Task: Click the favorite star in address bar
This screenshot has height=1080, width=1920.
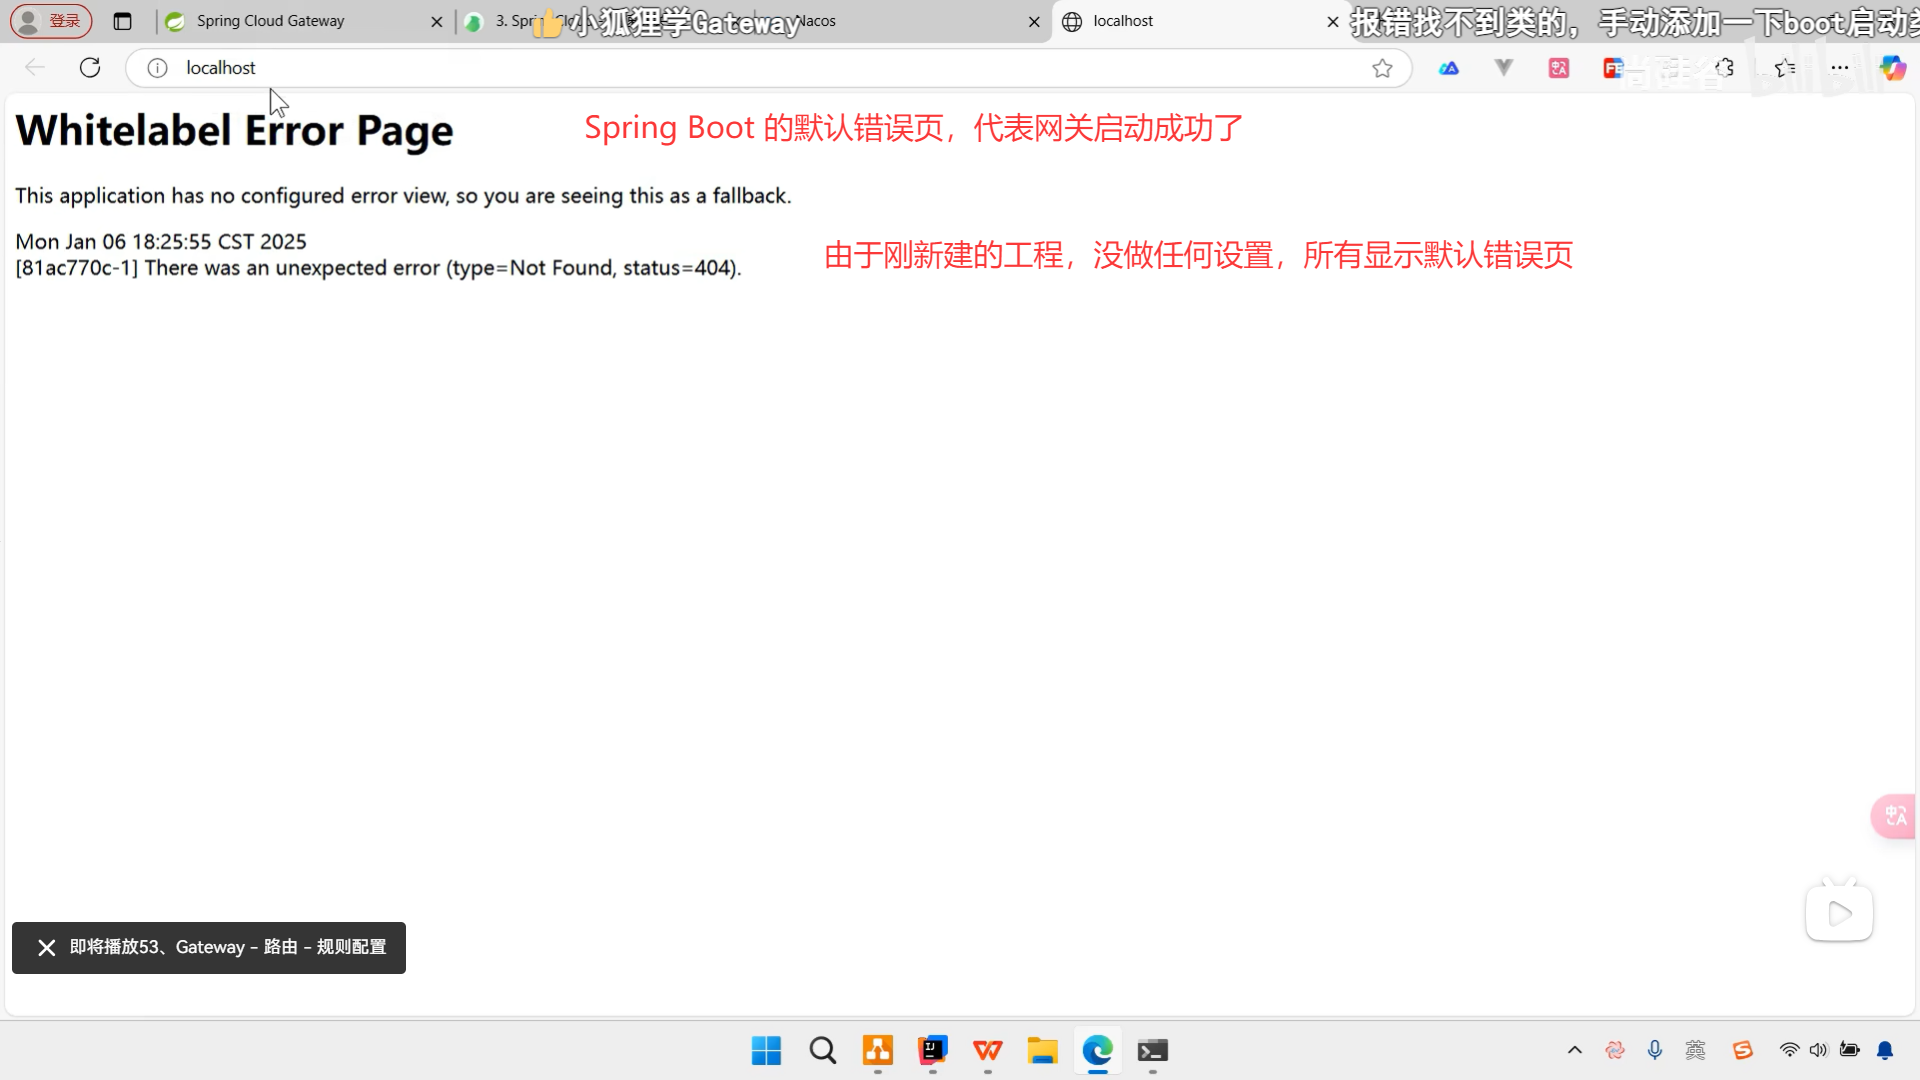Action: tap(1382, 68)
